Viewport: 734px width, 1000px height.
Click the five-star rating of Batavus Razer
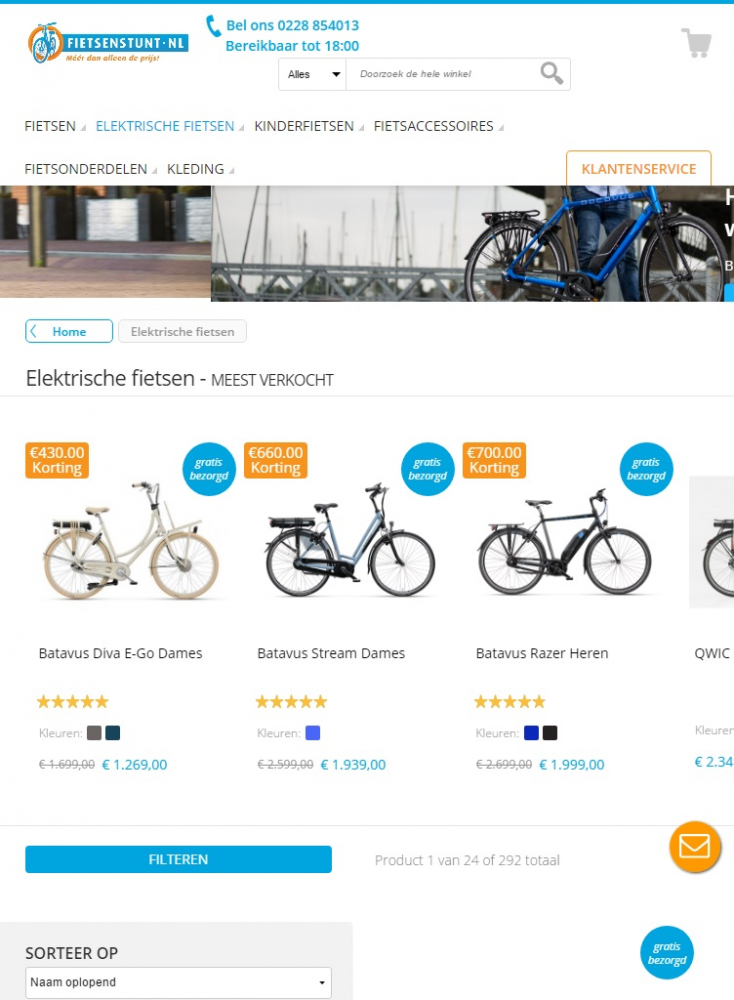[x=510, y=702]
